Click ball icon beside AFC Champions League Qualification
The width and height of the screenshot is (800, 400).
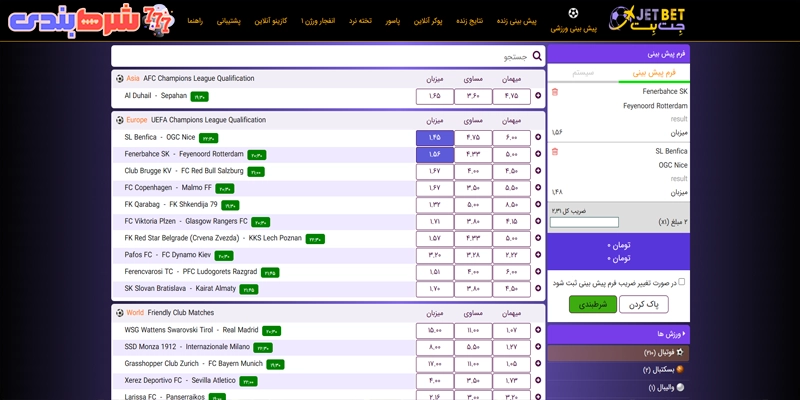pos(120,79)
